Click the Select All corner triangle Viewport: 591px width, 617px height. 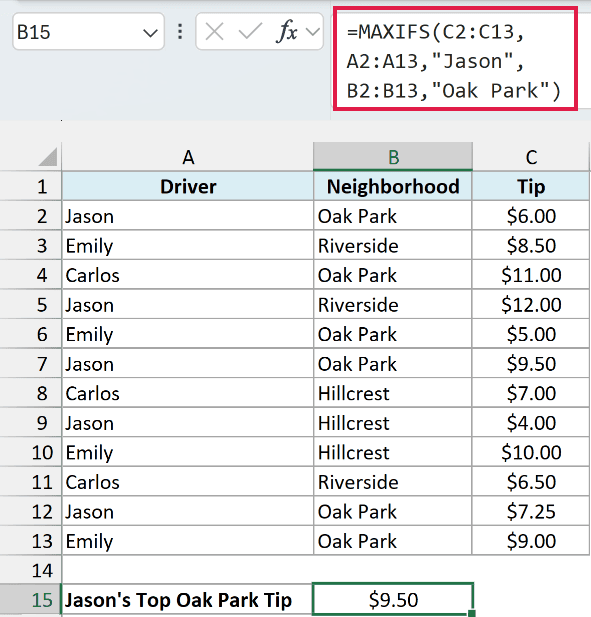pyautogui.click(x=48, y=157)
